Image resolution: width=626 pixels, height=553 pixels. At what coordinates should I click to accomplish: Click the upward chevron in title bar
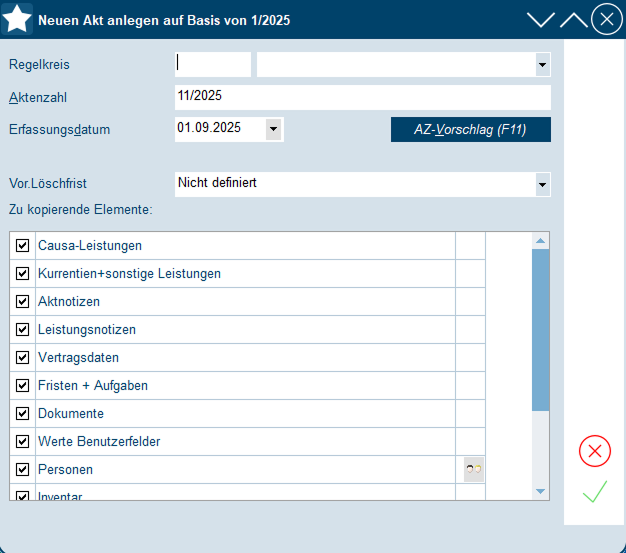coord(573,19)
